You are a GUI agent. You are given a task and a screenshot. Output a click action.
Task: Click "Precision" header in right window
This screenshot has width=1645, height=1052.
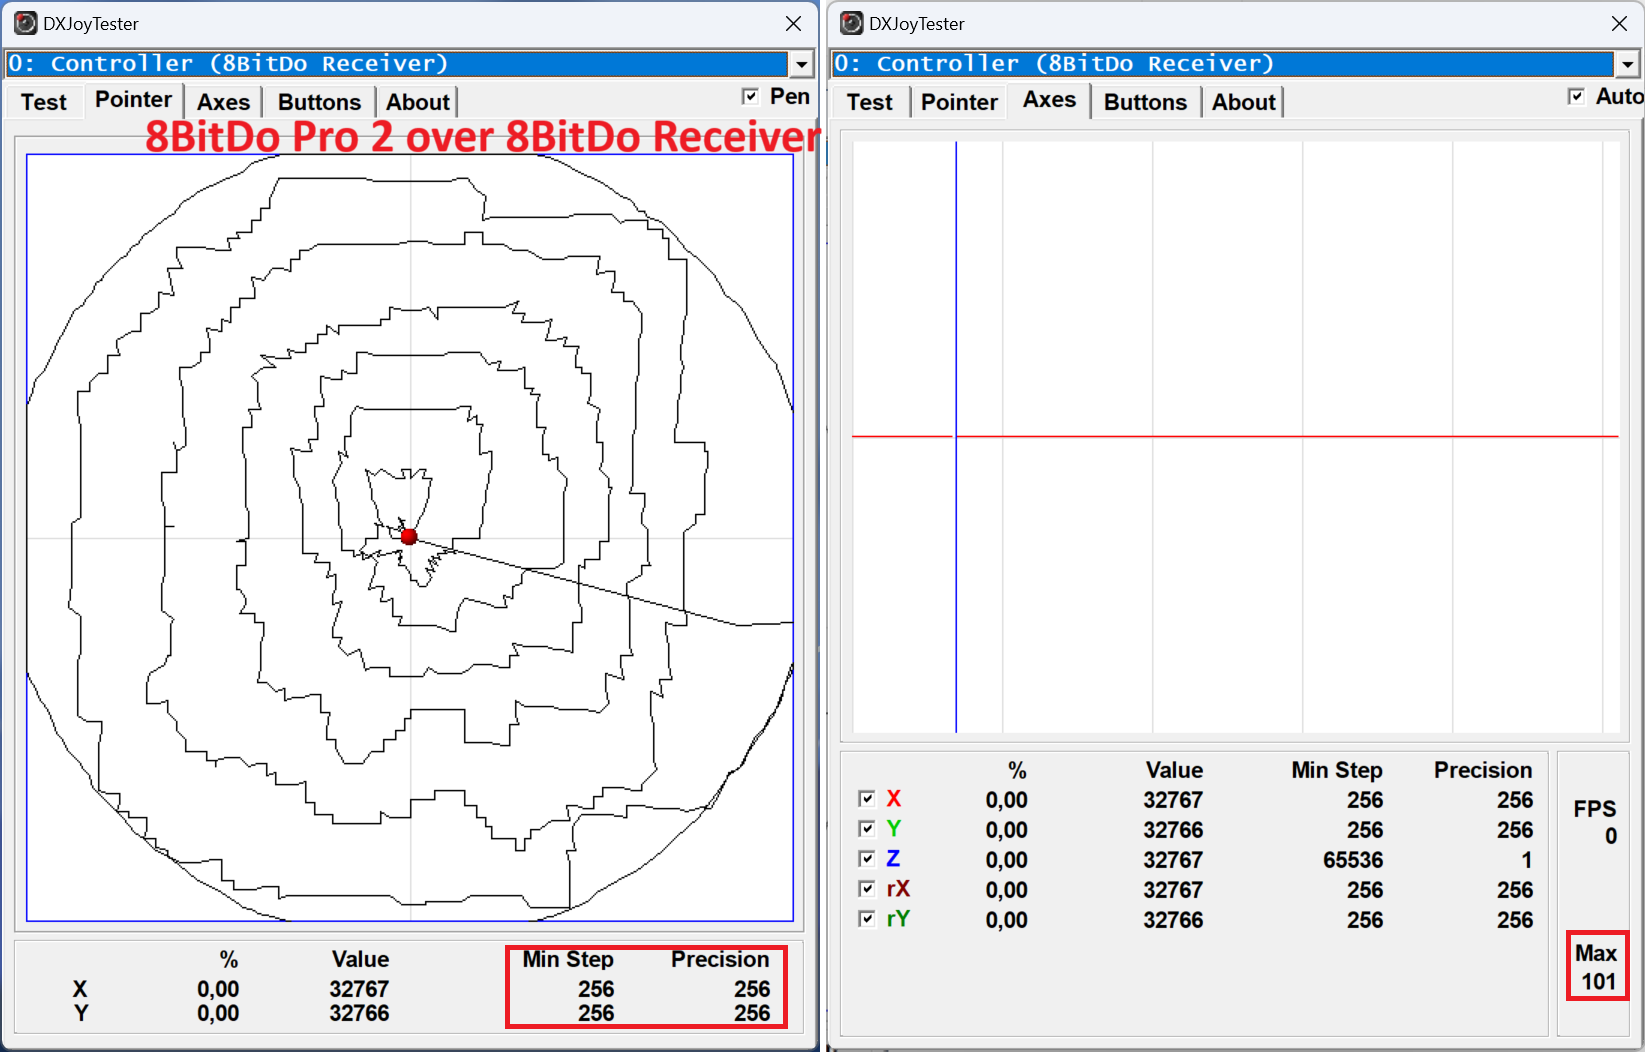click(1483, 770)
